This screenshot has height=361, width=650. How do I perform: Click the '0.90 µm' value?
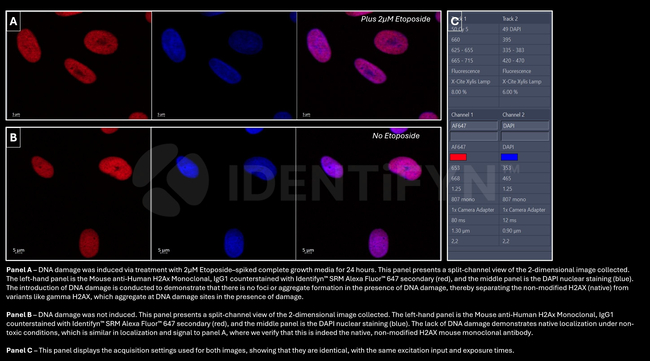[512, 230]
